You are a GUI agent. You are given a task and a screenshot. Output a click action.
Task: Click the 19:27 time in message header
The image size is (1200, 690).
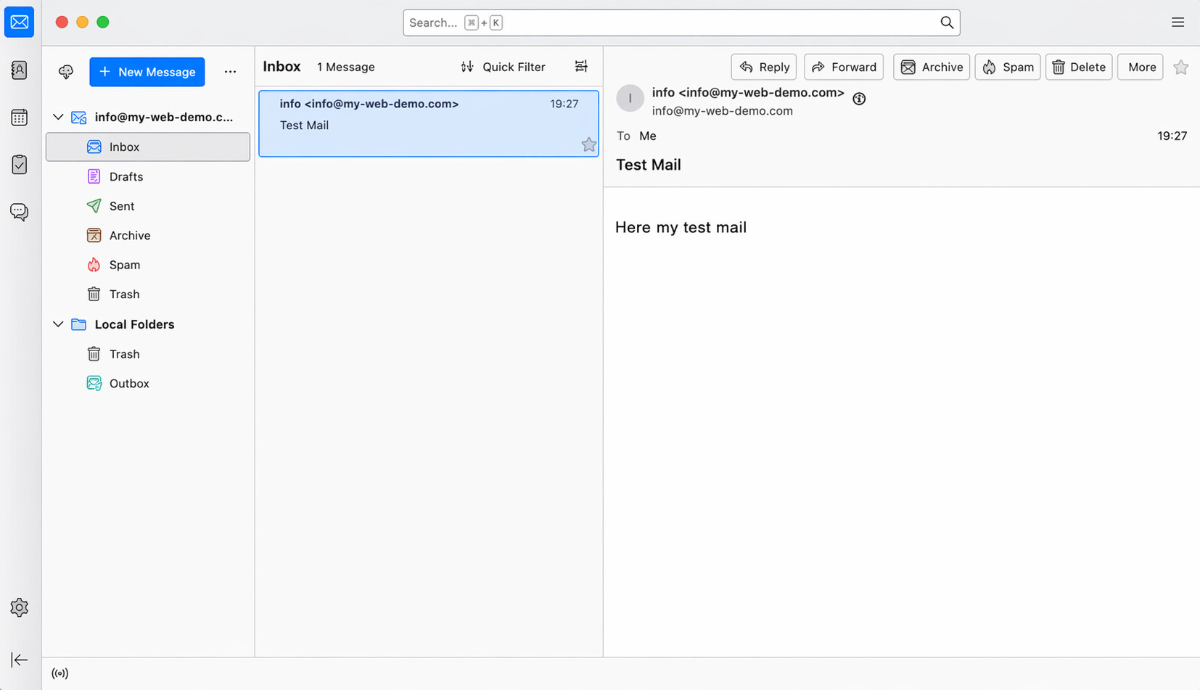pyautogui.click(x=1172, y=136)
